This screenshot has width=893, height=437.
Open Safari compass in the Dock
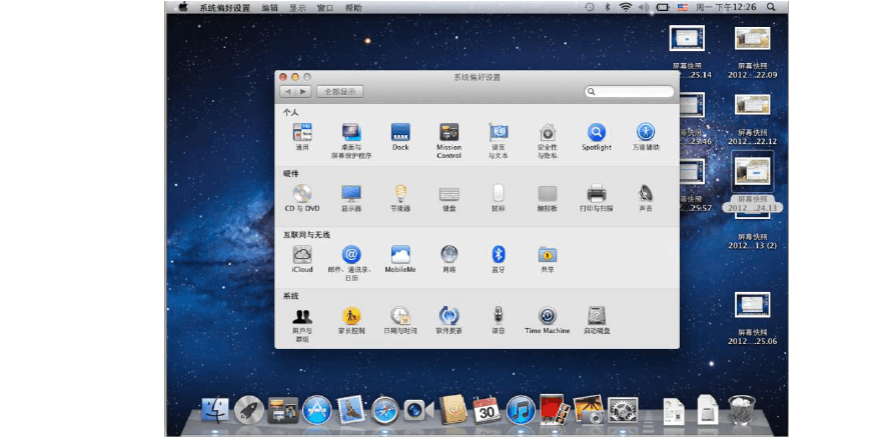385,410
